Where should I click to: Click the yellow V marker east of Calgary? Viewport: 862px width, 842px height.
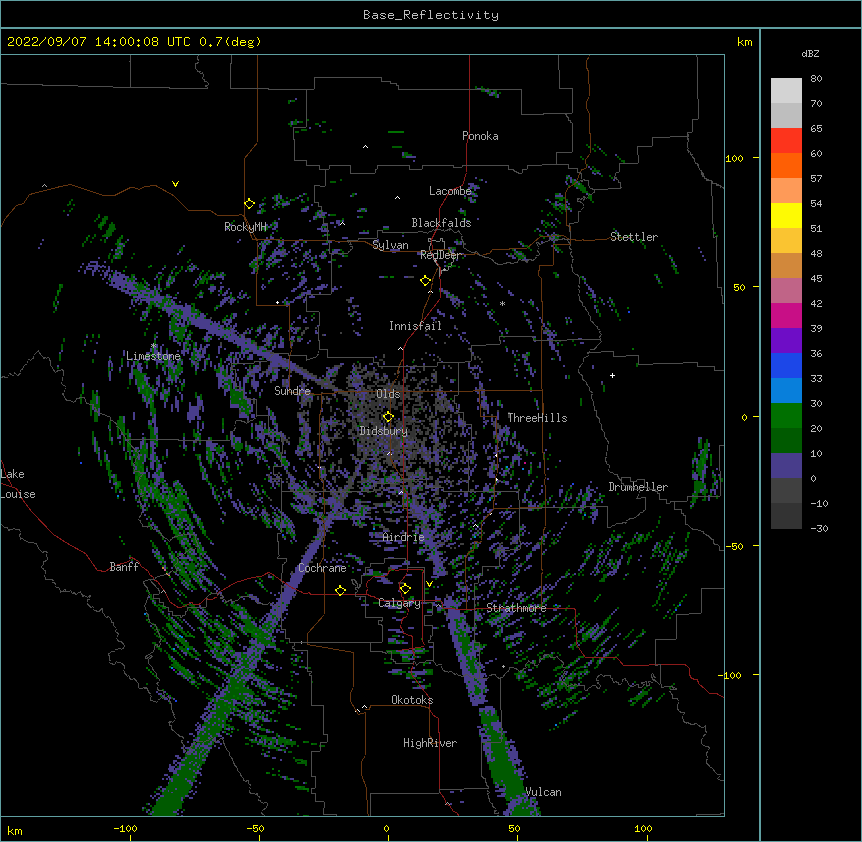429,584
